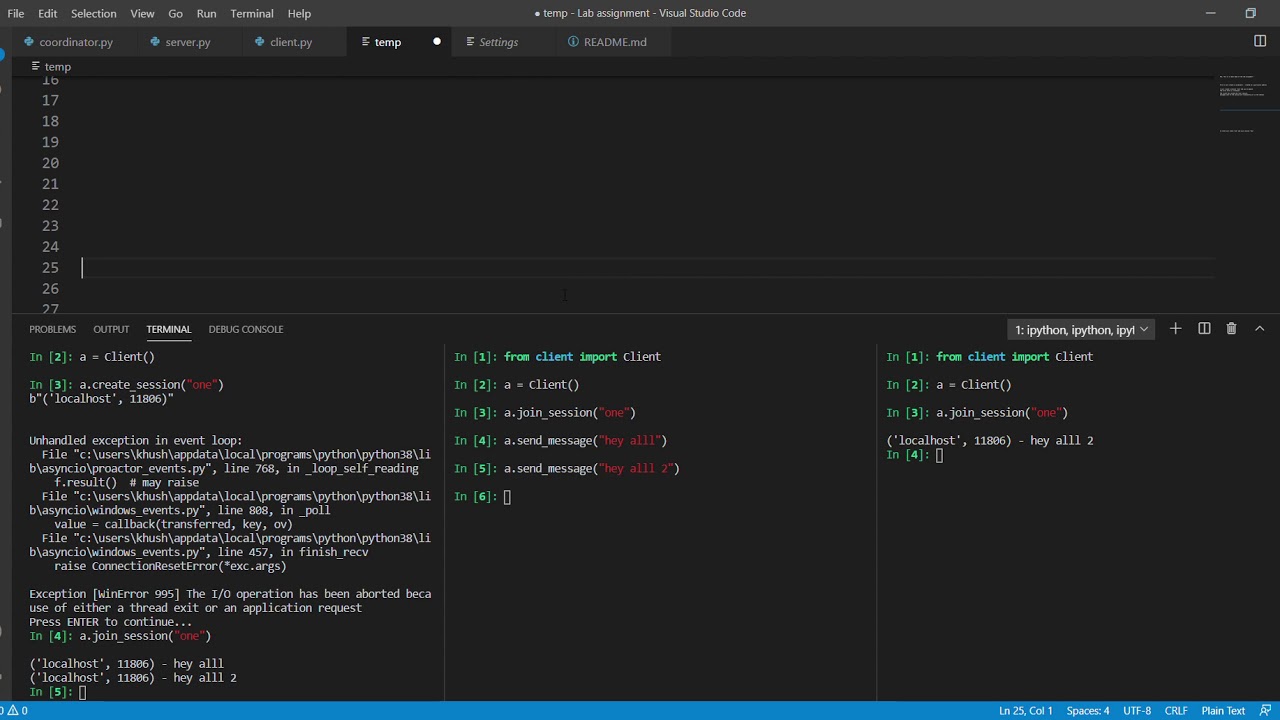Click warnings indicator in status bar
Image resolution: width=1280 pixels, height=720 pixels.
(x=17, y=711)
